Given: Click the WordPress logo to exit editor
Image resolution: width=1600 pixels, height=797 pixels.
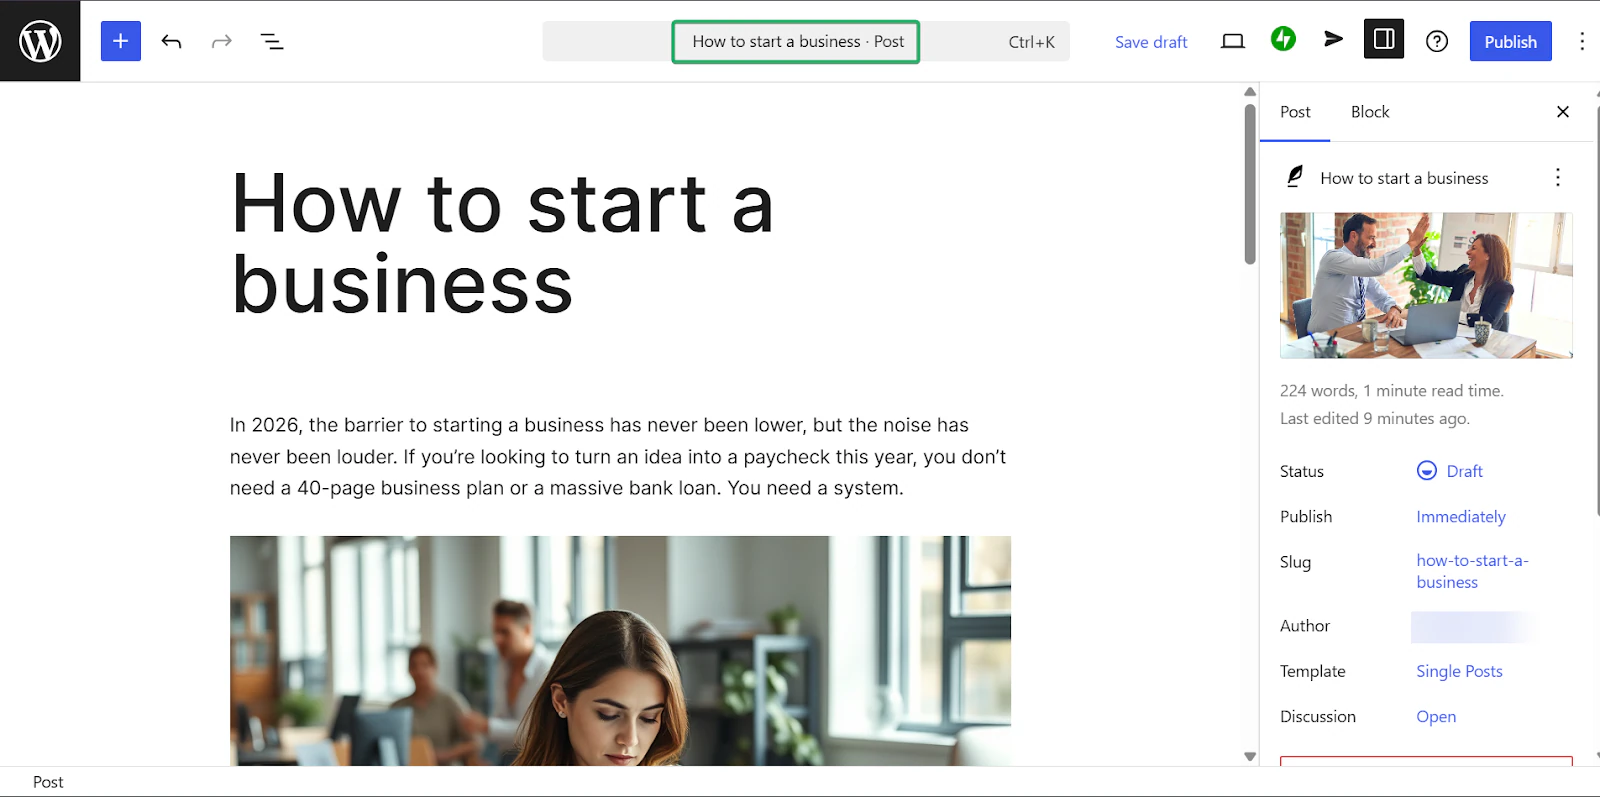Looking at the screenshot, I should click(x=40, y=41).
